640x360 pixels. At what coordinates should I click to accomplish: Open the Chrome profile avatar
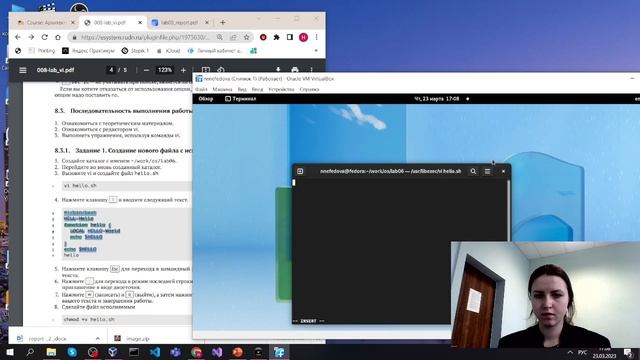click(x=303, y=37)
